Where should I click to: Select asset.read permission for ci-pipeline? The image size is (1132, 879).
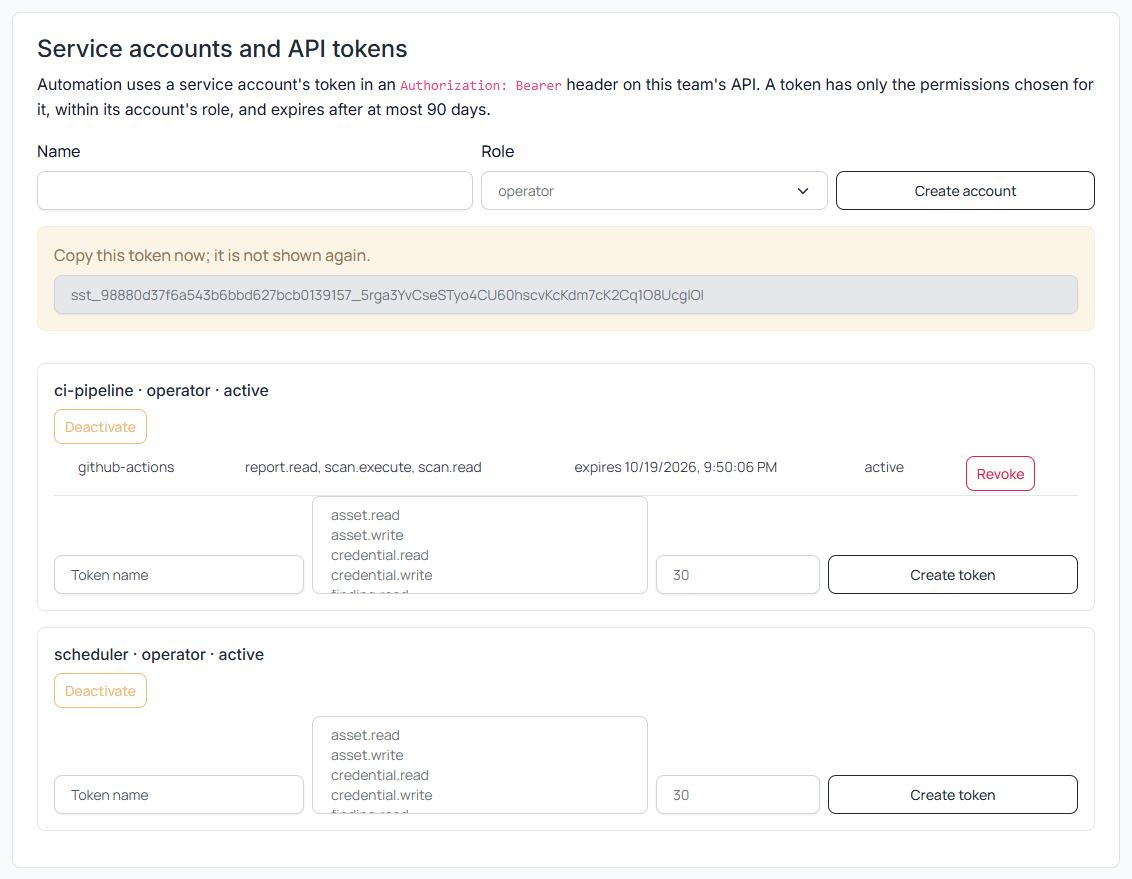coord(365,515)
